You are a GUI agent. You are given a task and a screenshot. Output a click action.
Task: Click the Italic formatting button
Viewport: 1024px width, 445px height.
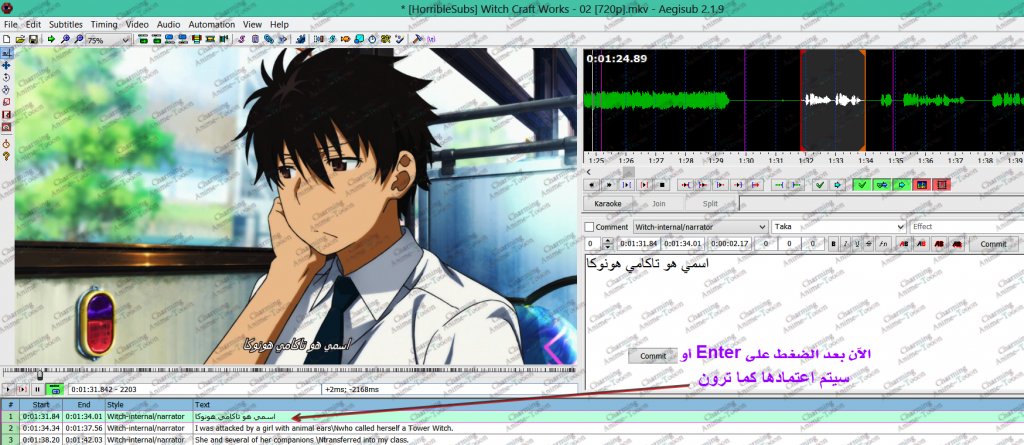click(x=844, y=243)
